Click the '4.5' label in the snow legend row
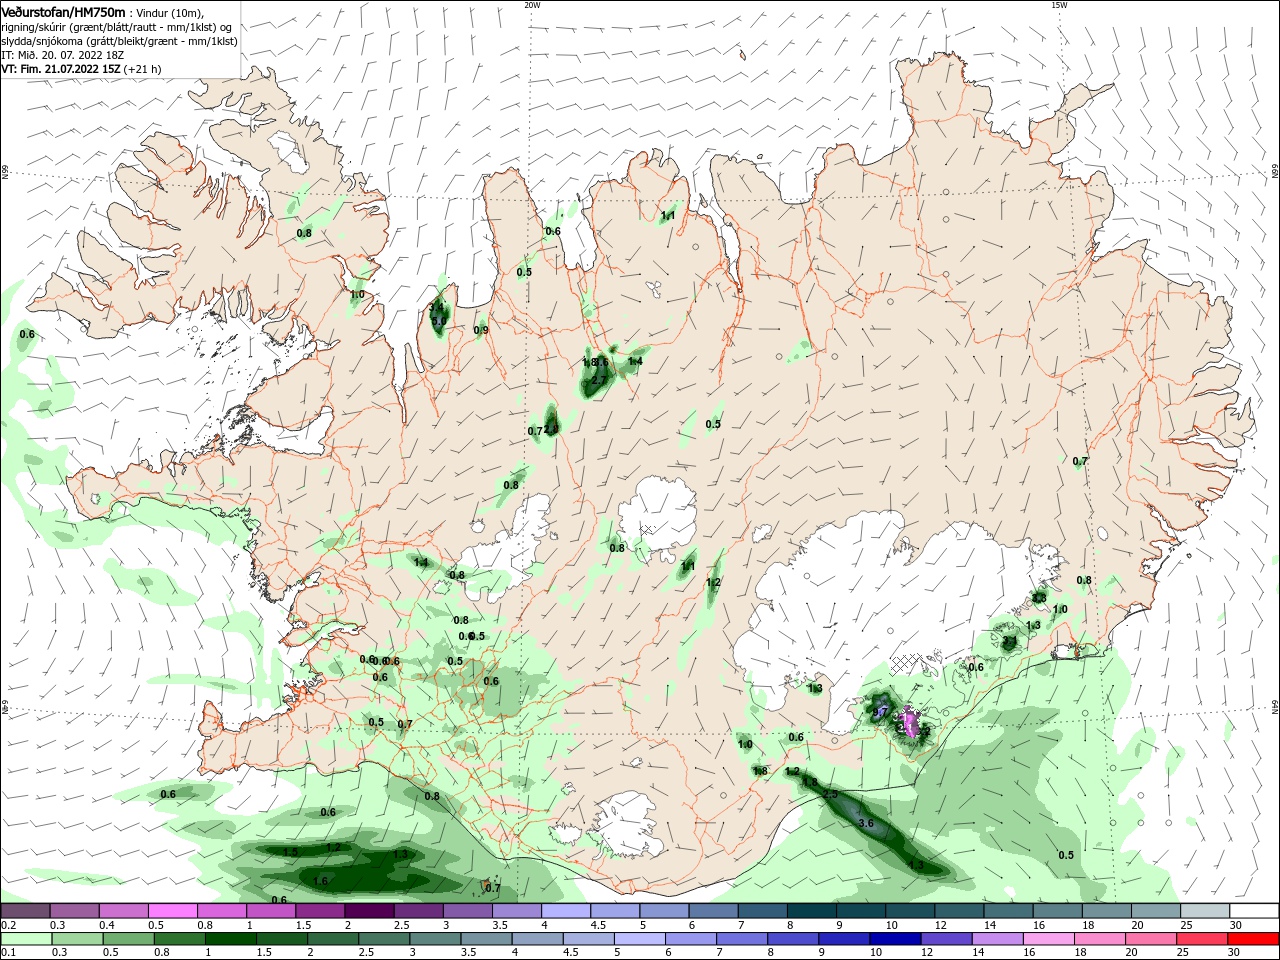 click(598, 925)
